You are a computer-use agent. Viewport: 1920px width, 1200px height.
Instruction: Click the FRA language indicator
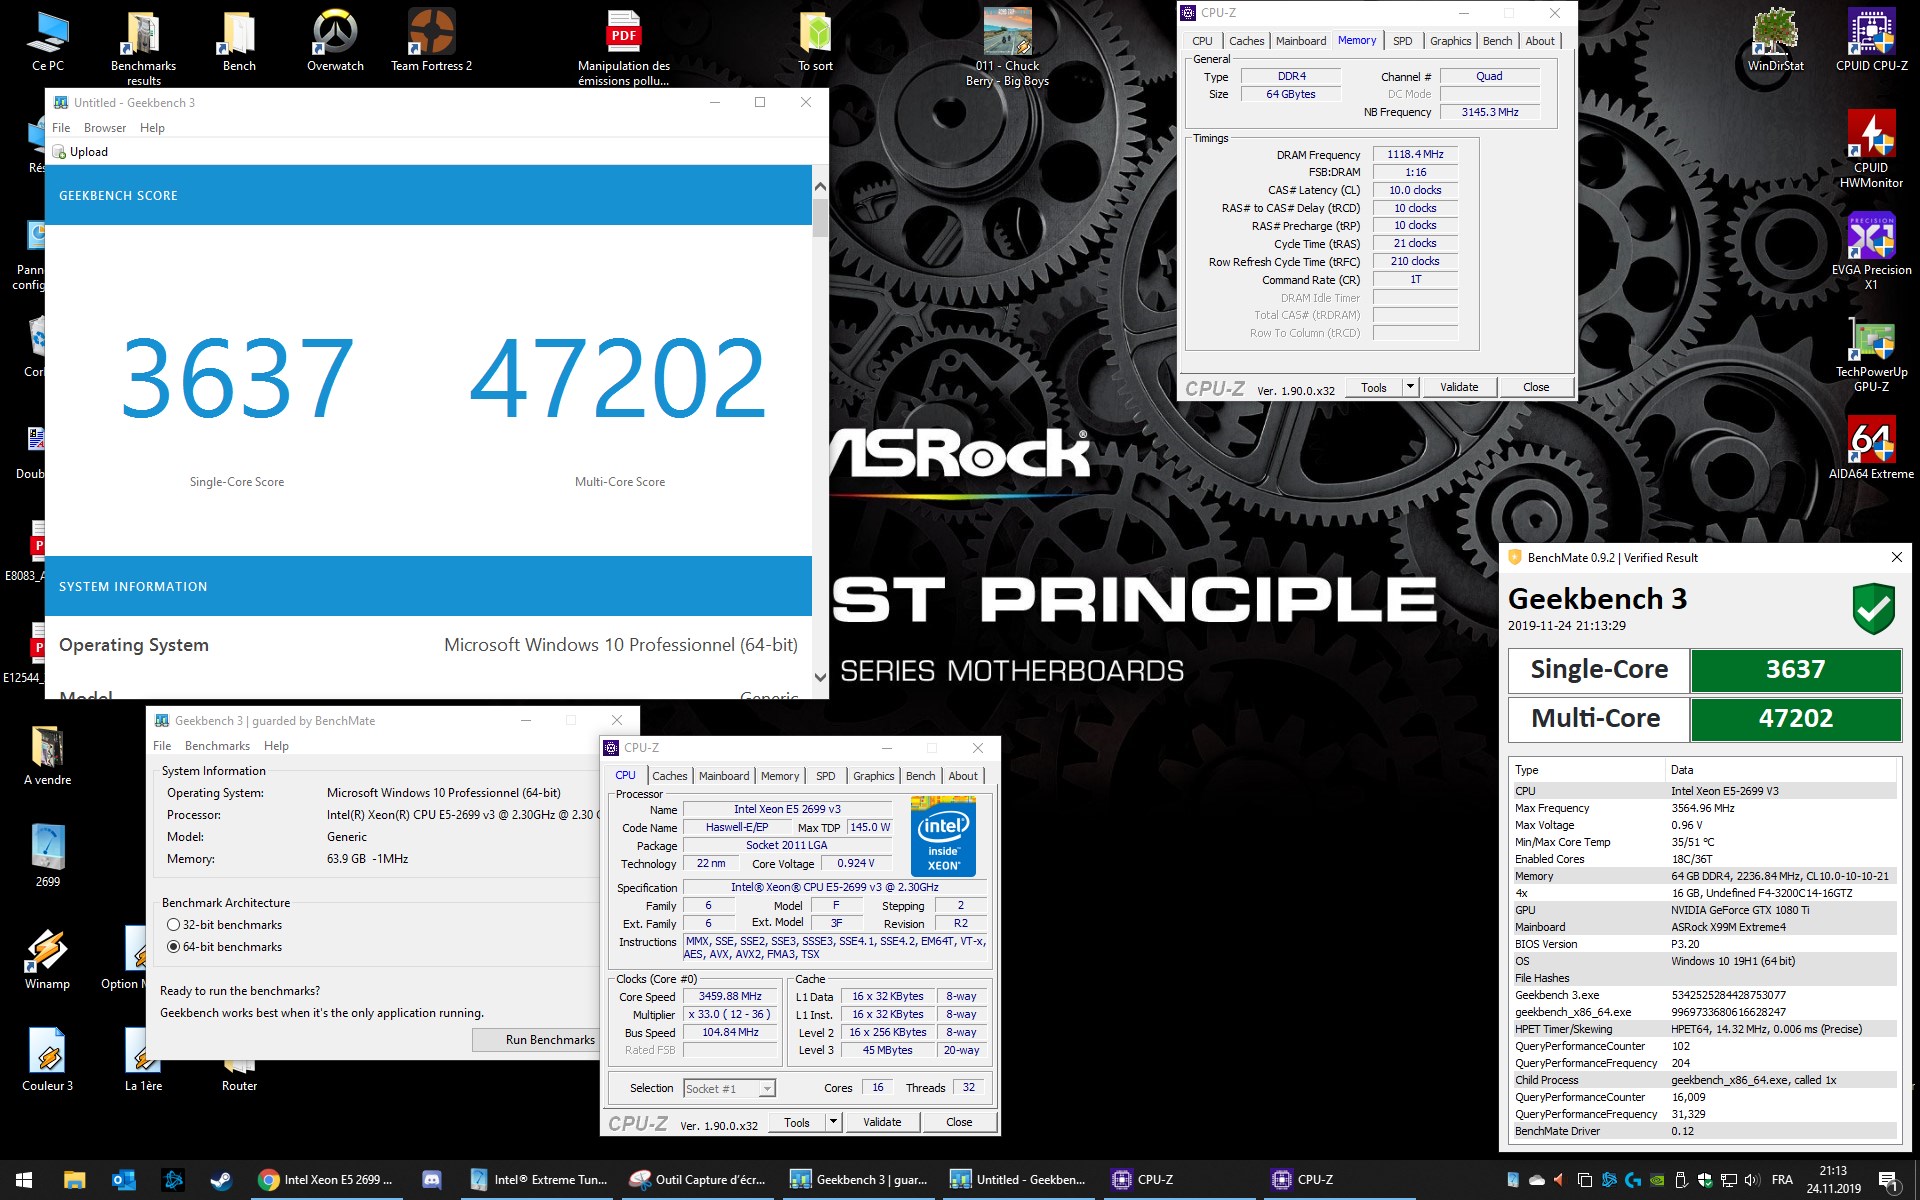1782,1180
